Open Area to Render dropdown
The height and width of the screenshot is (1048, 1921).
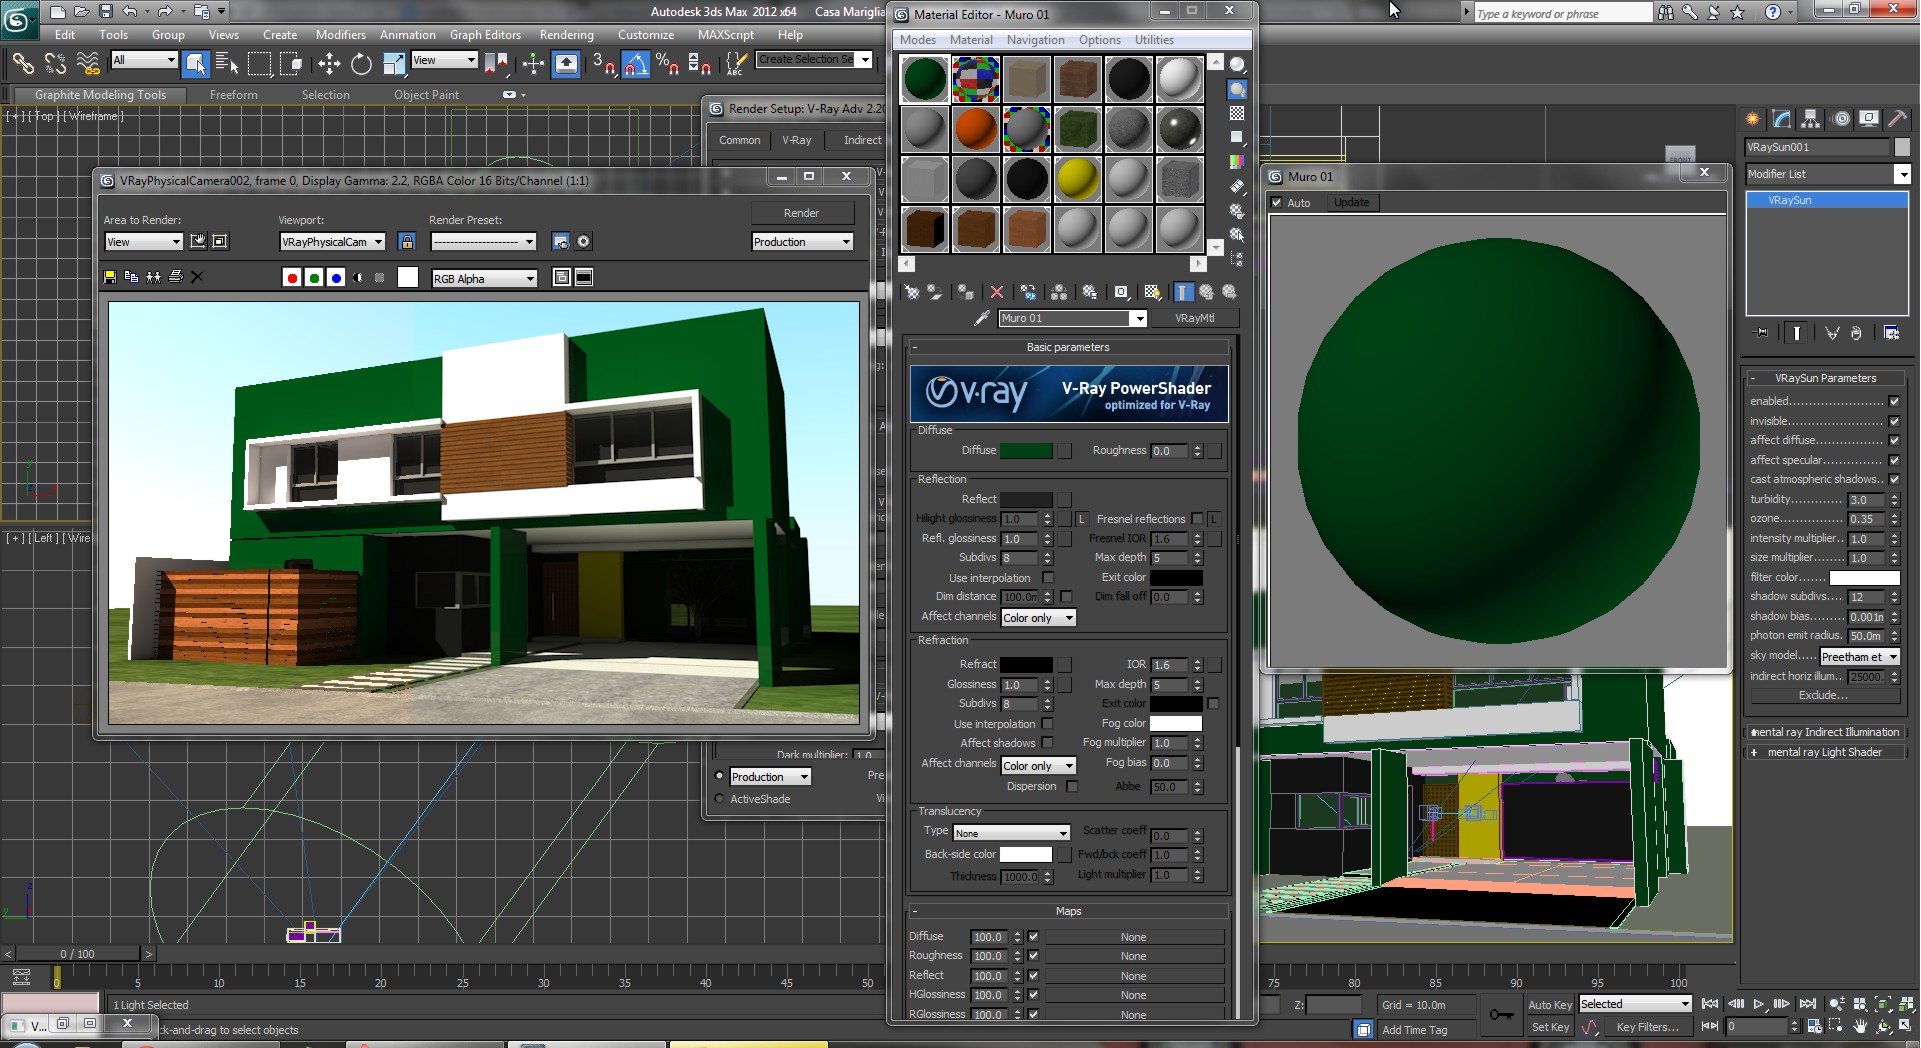[144, 242]
